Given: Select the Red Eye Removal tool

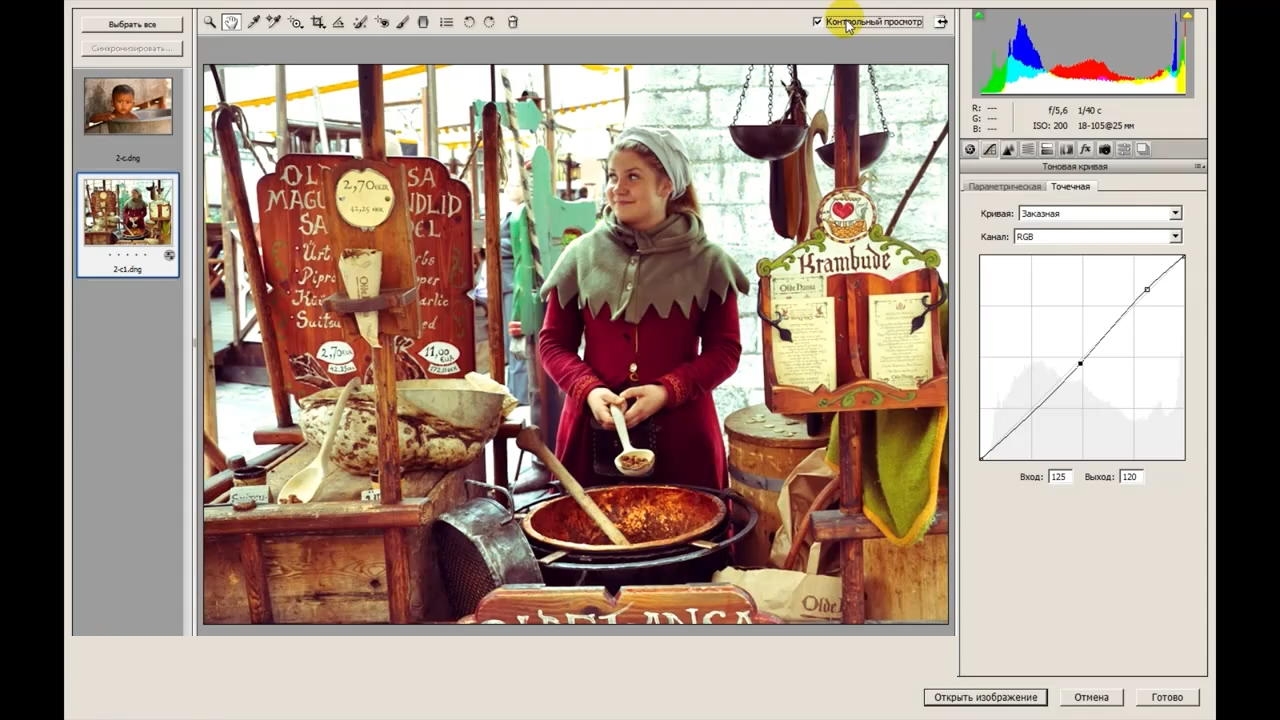Looking at the screenshot, I should (x=382, y=22).
